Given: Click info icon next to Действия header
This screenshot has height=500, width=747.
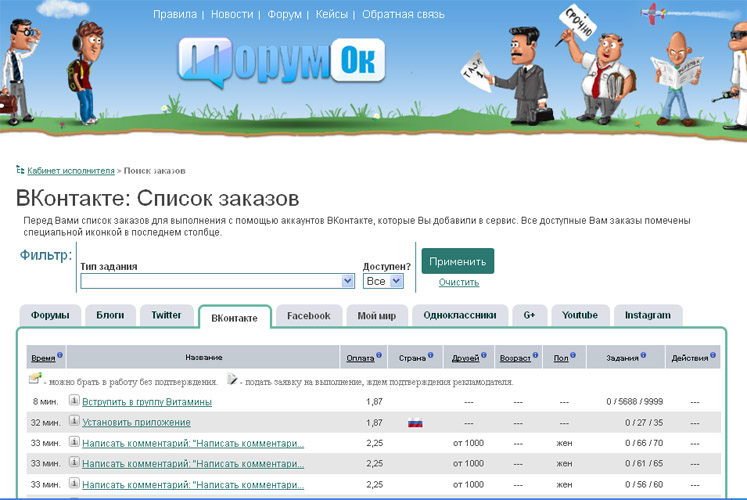Looking at the screenshot, I should coord(713,355).
